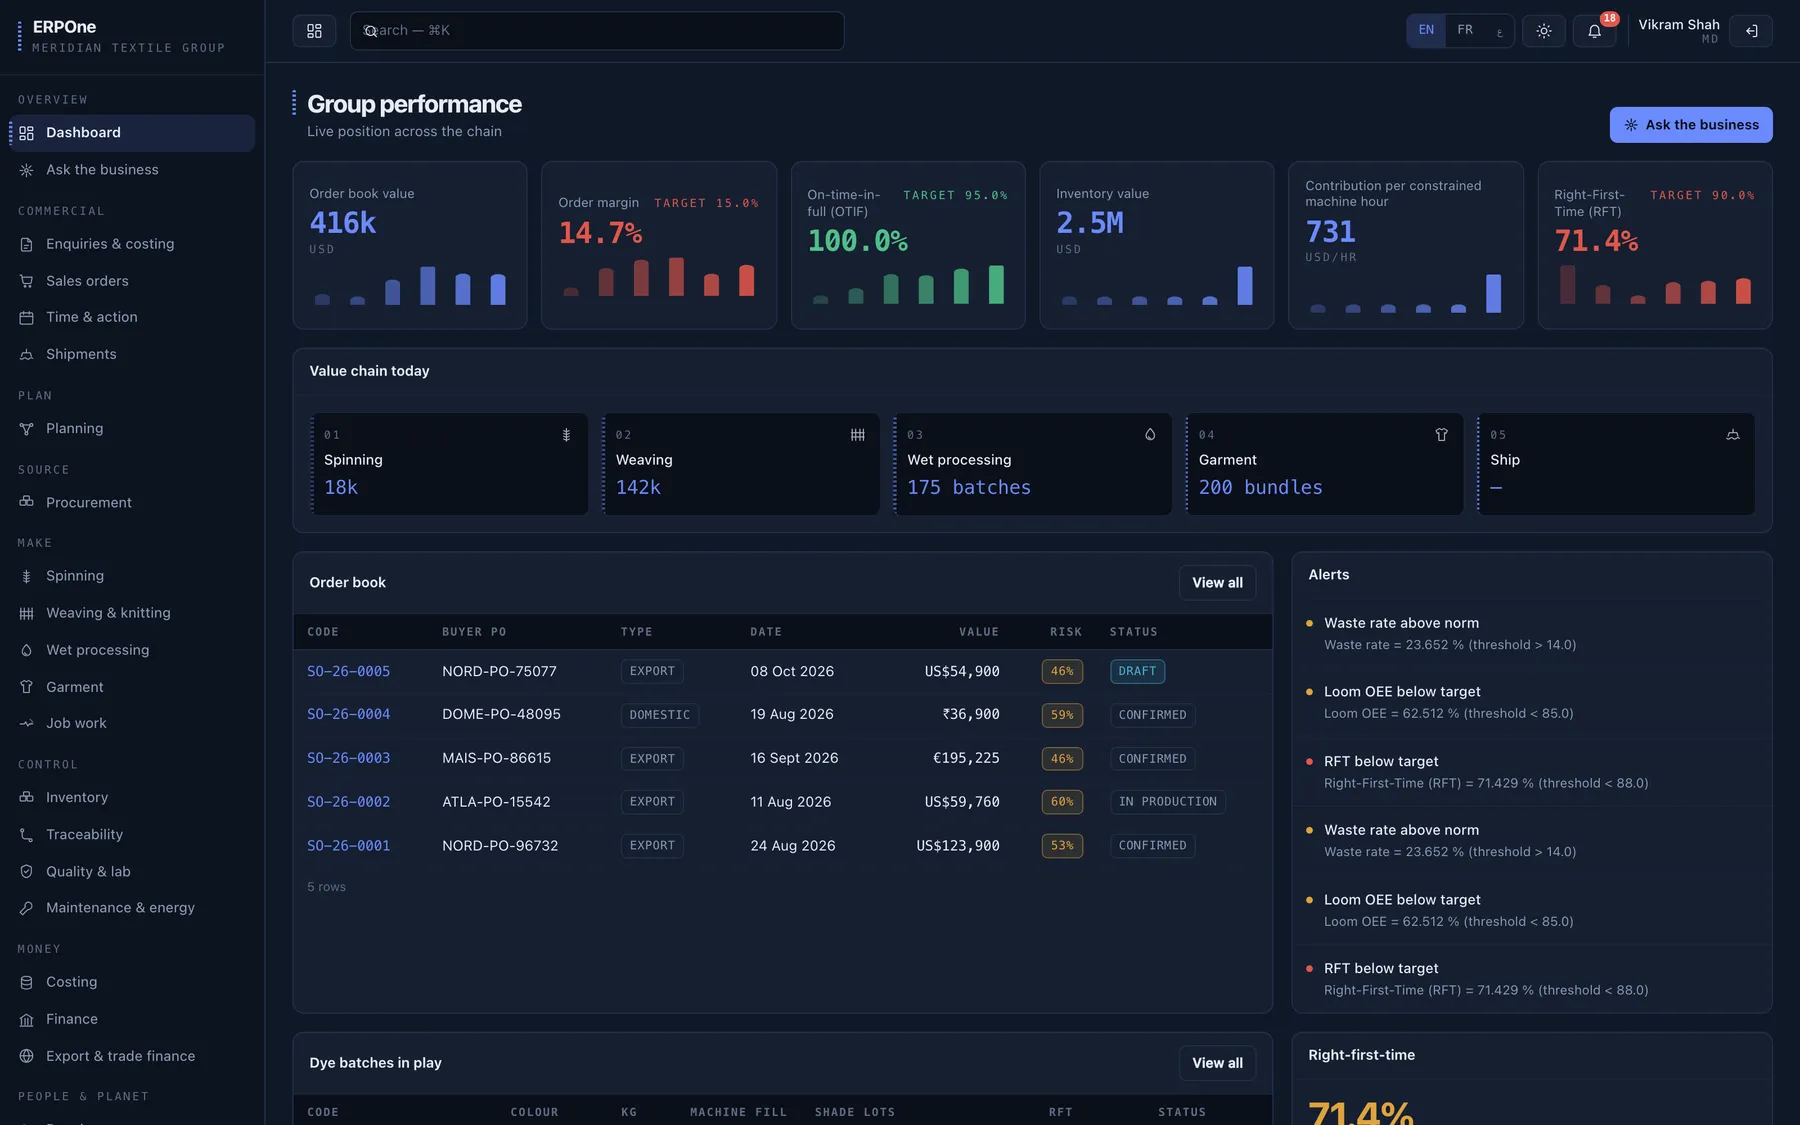Click the ship icon on Ship card
The height and width of the screenshot is (1125, 1800).
[x=1733, y=435]
